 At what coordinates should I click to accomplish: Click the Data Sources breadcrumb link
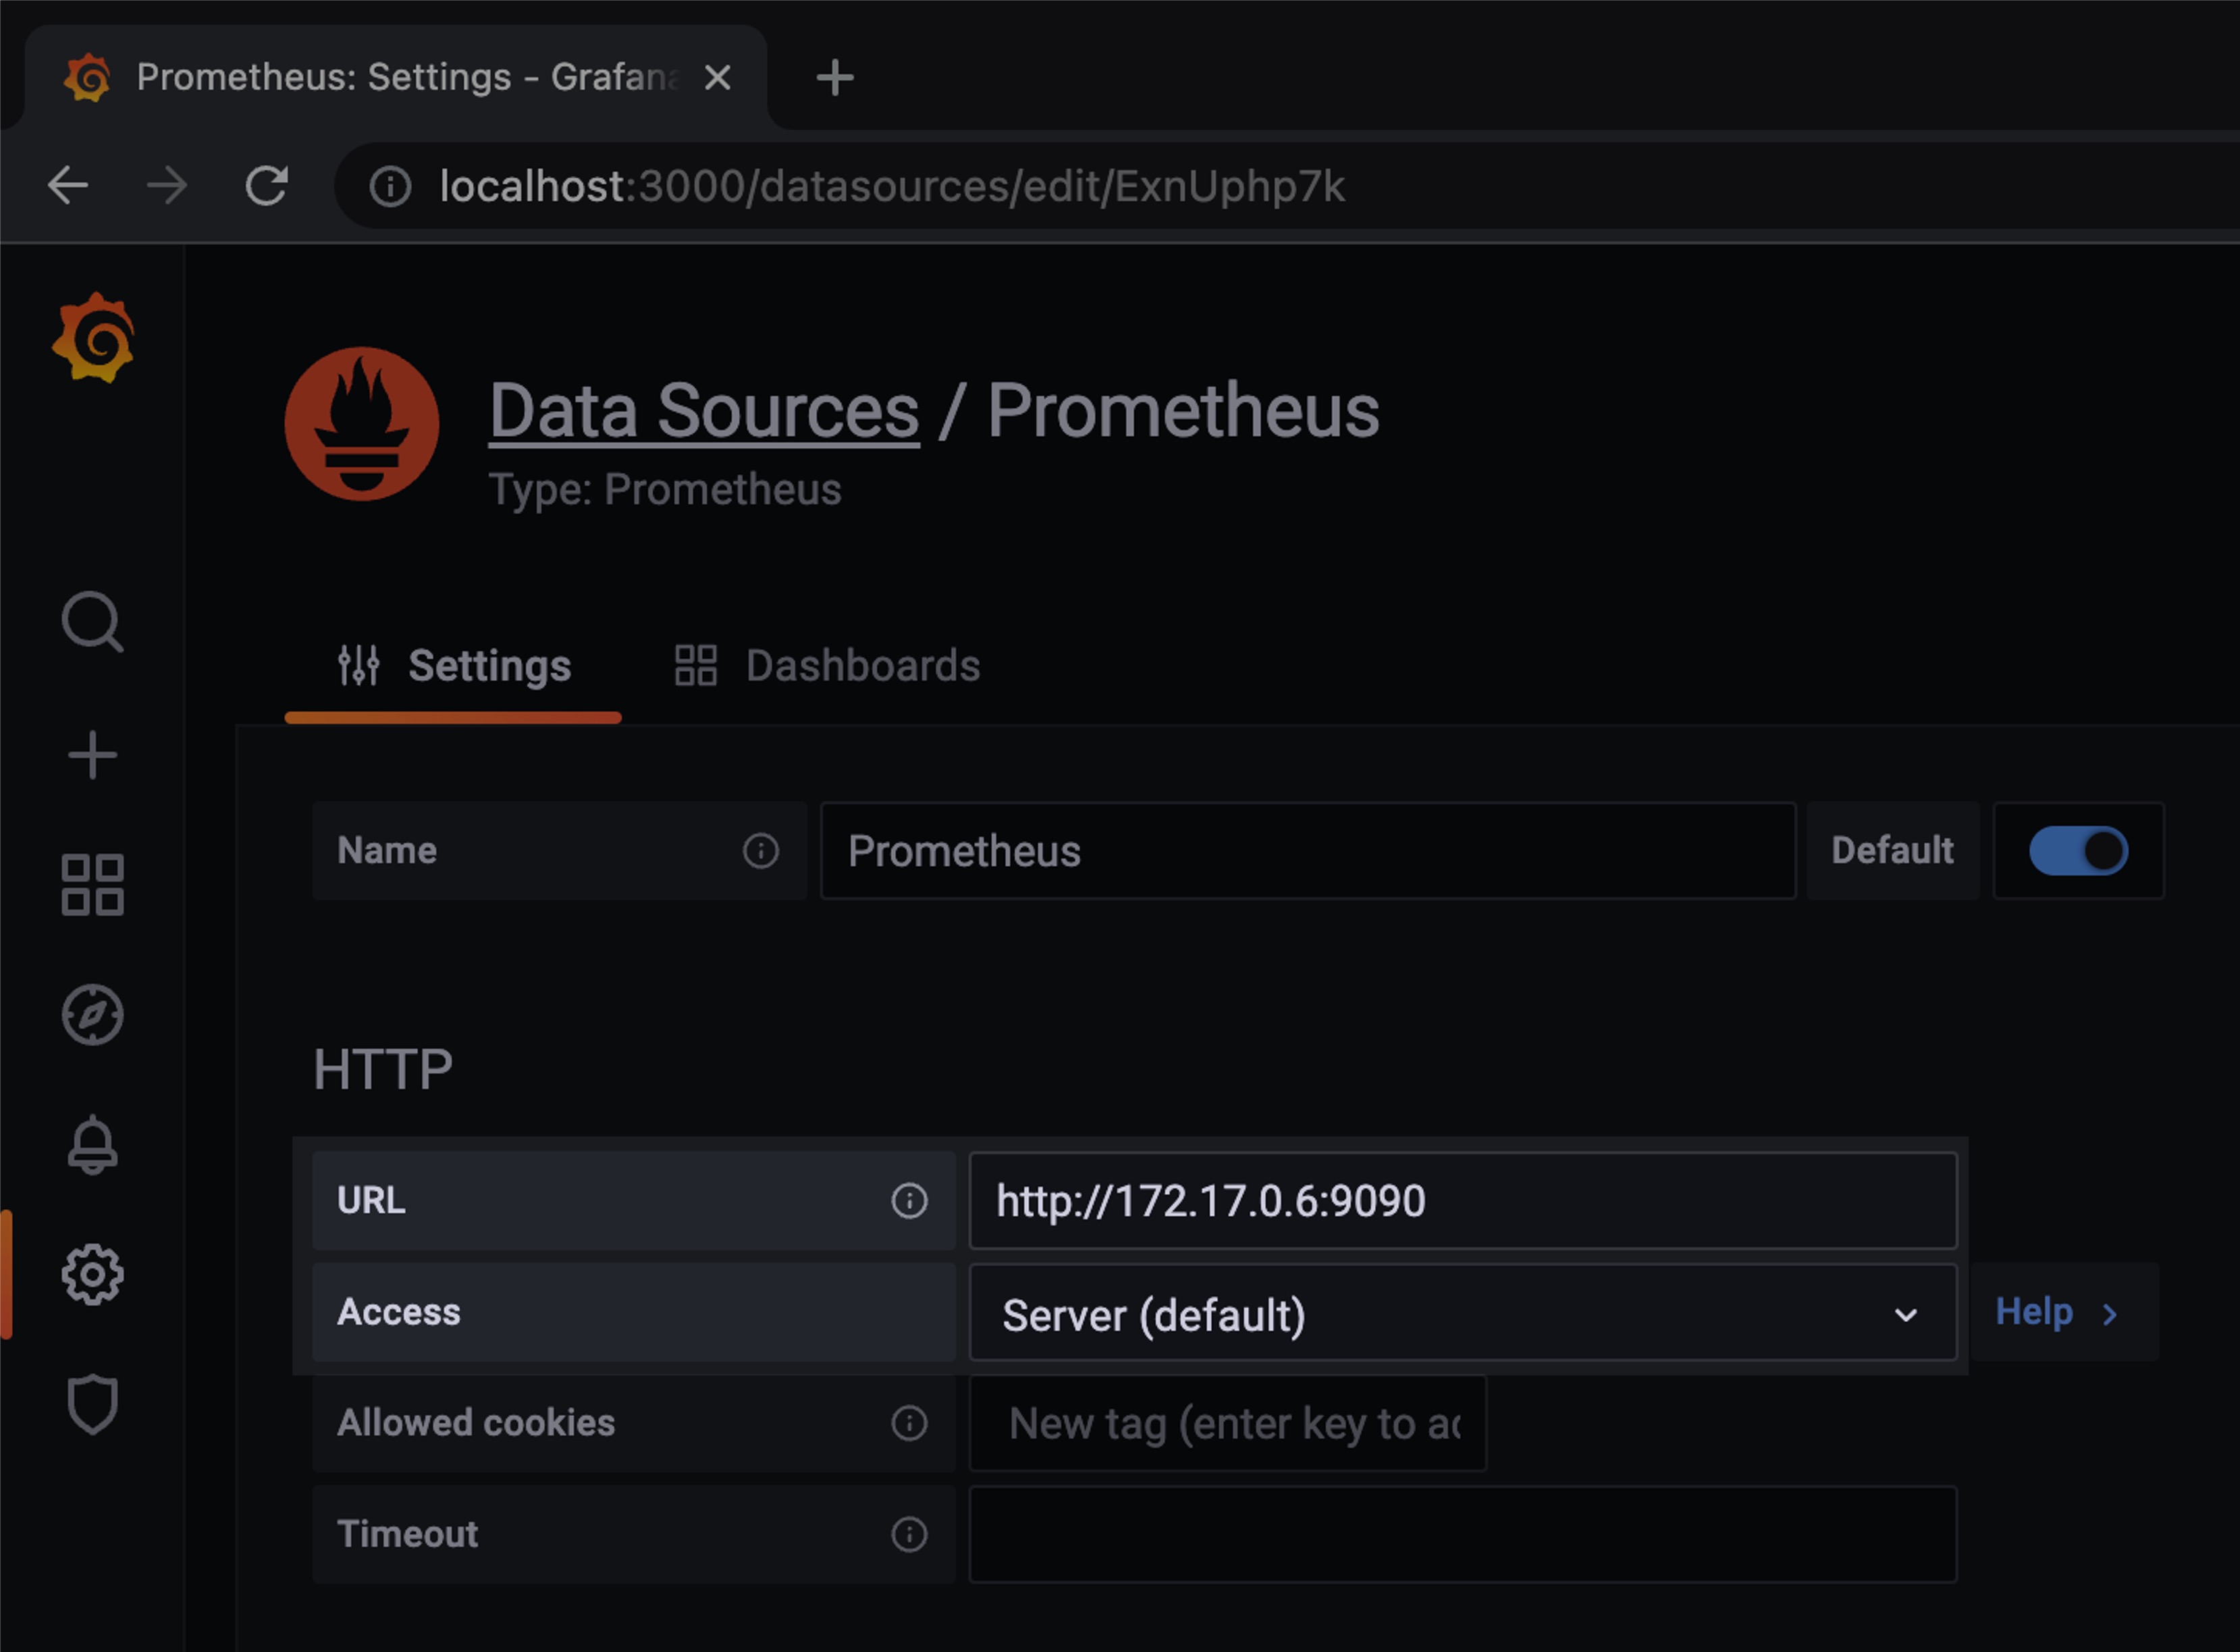click(x=704, y=411)
